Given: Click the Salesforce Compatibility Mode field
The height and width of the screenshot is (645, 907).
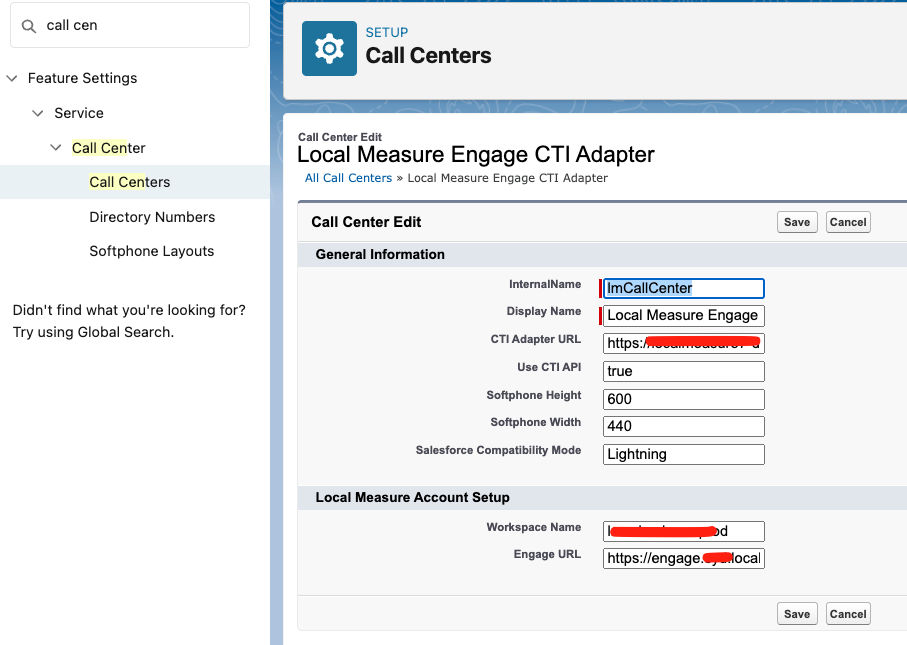Looking at the screenshot, I should tap(684, 454).
